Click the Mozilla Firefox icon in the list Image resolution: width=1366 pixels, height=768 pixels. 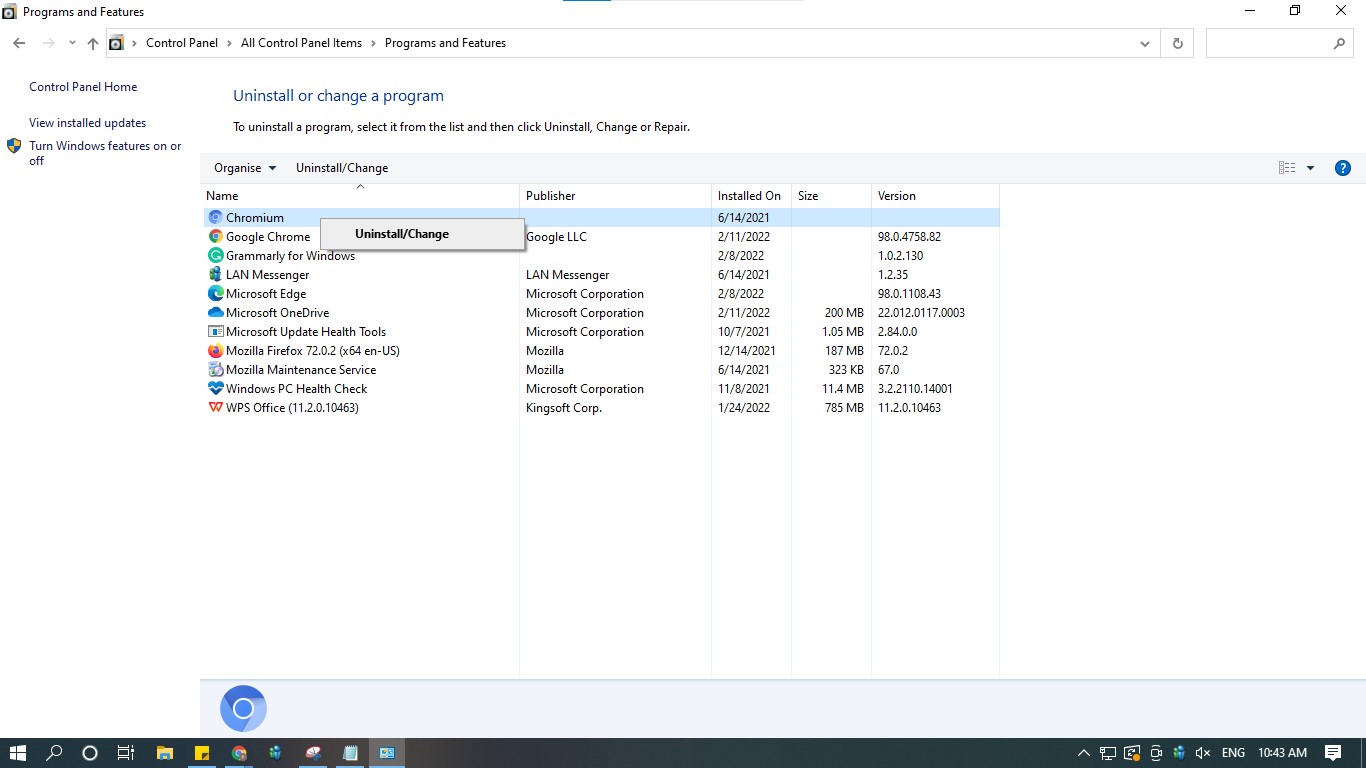point(215,351)
